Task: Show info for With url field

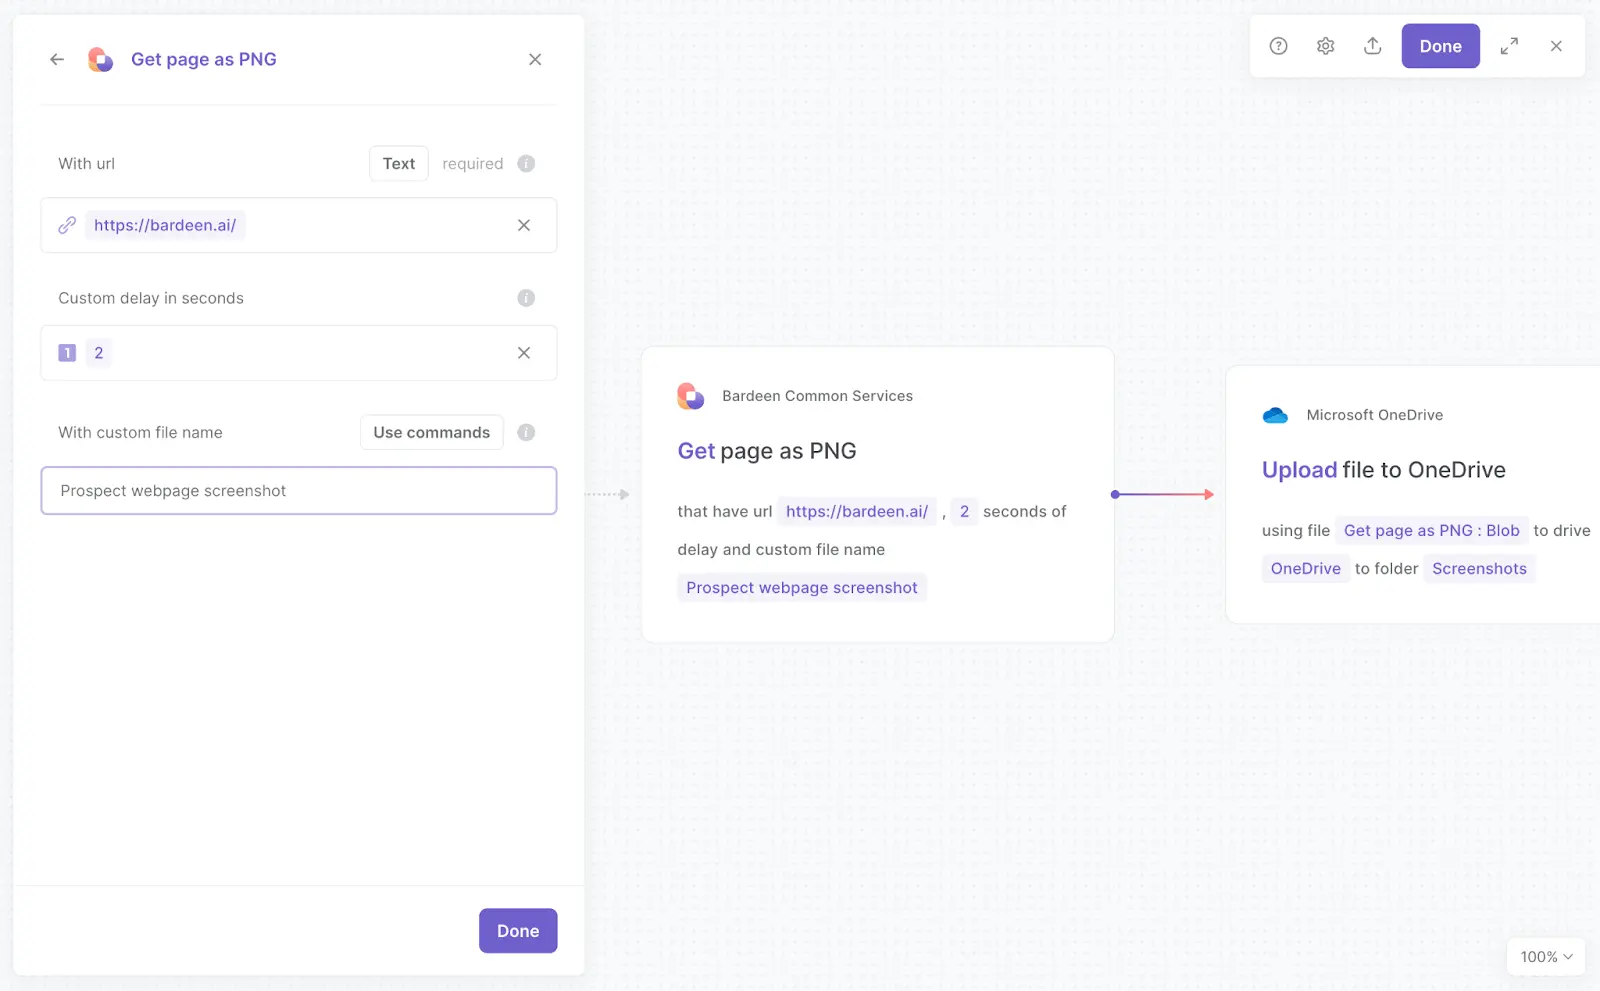Action: click(x=526, y=164)
